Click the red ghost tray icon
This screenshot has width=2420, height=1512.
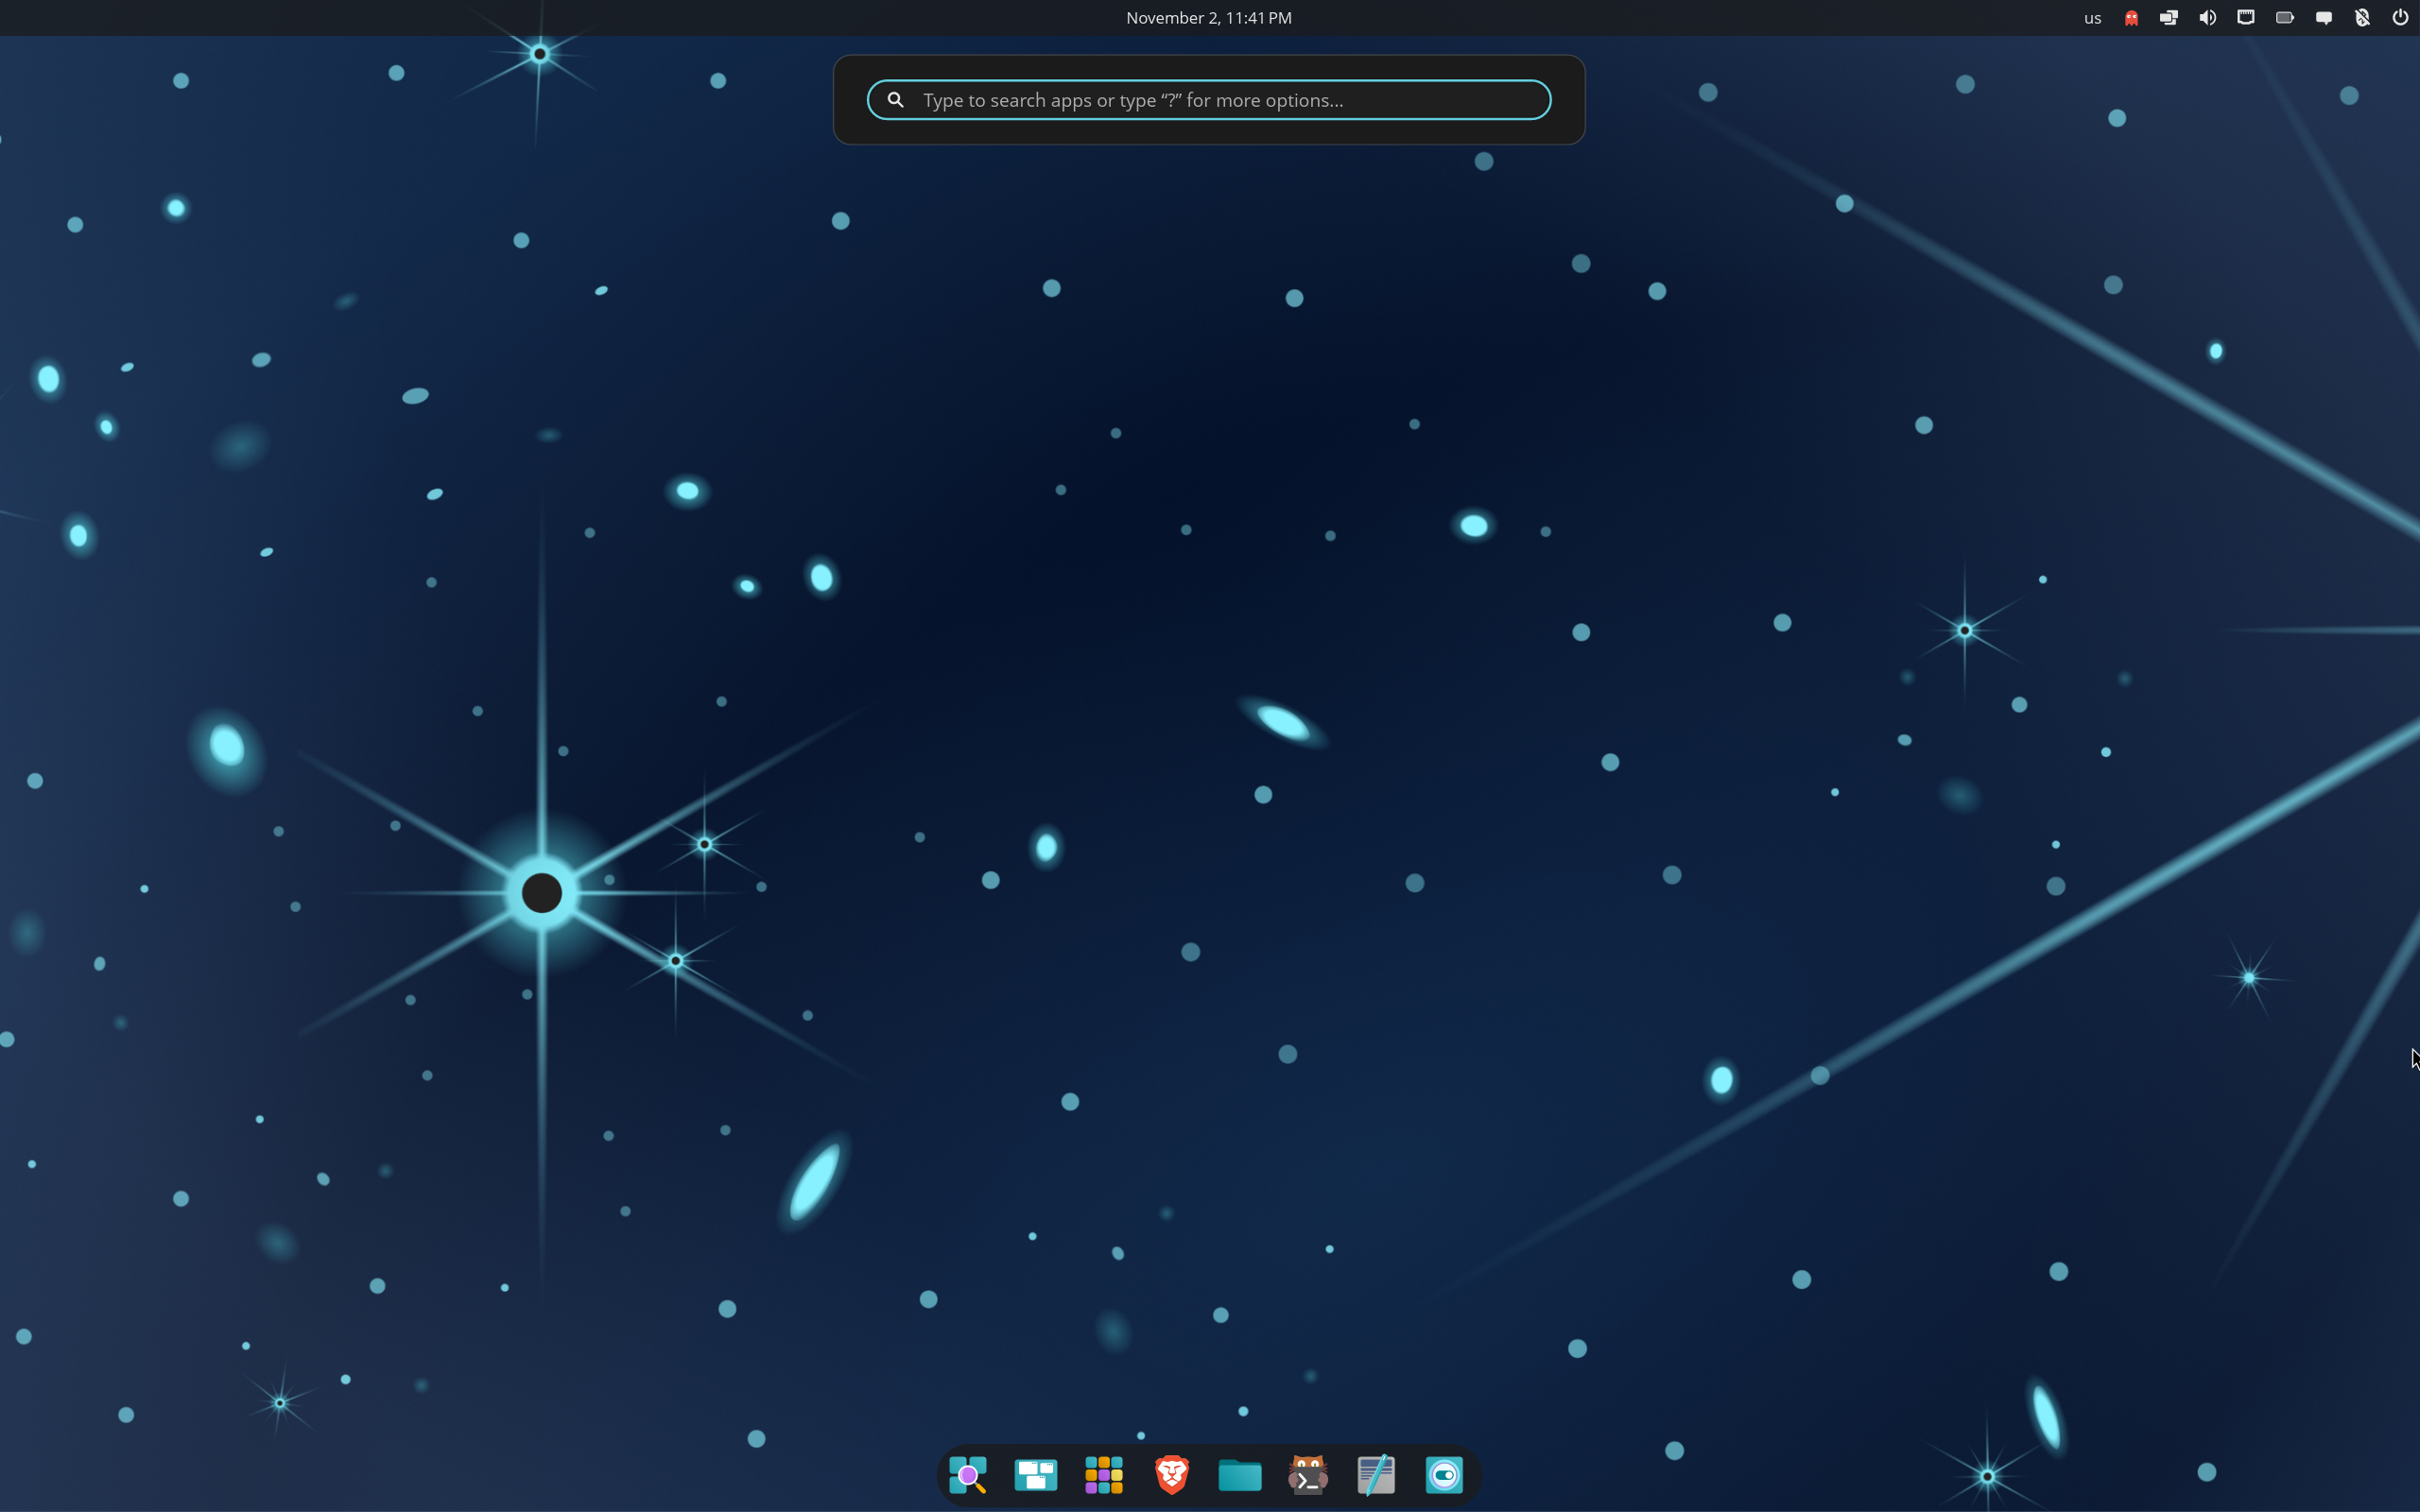click(2131, 18)
